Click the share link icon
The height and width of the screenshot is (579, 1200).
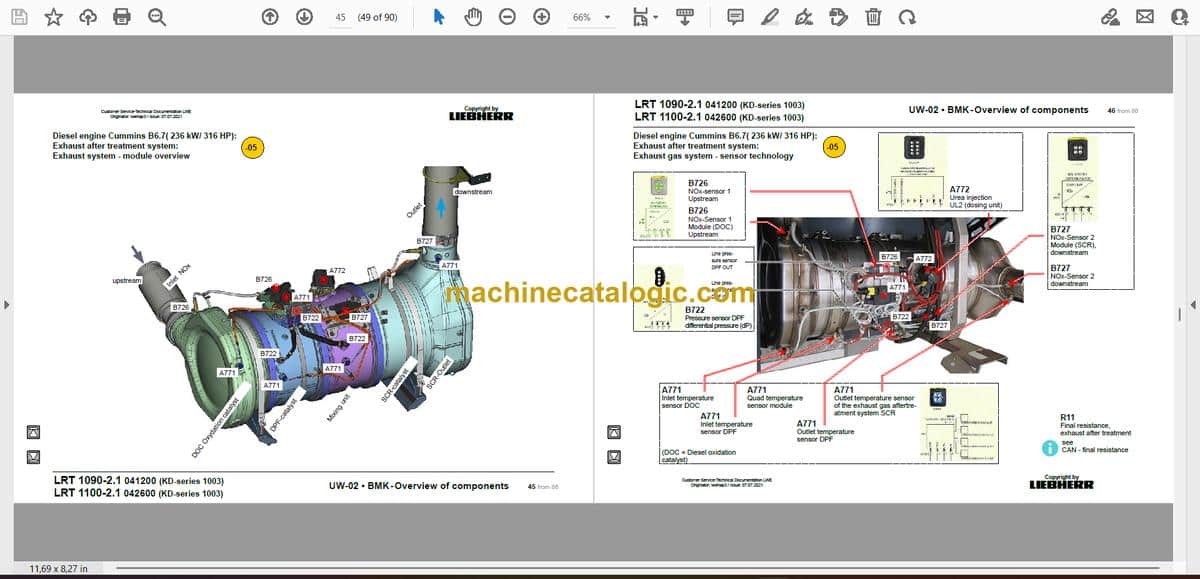[x=1110, y=17]
